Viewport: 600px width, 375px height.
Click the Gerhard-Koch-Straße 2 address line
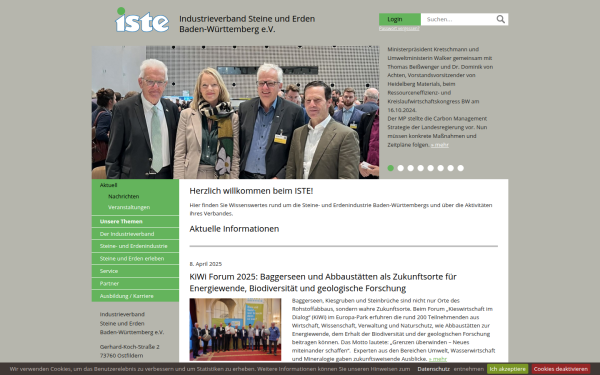click(130, 347)
